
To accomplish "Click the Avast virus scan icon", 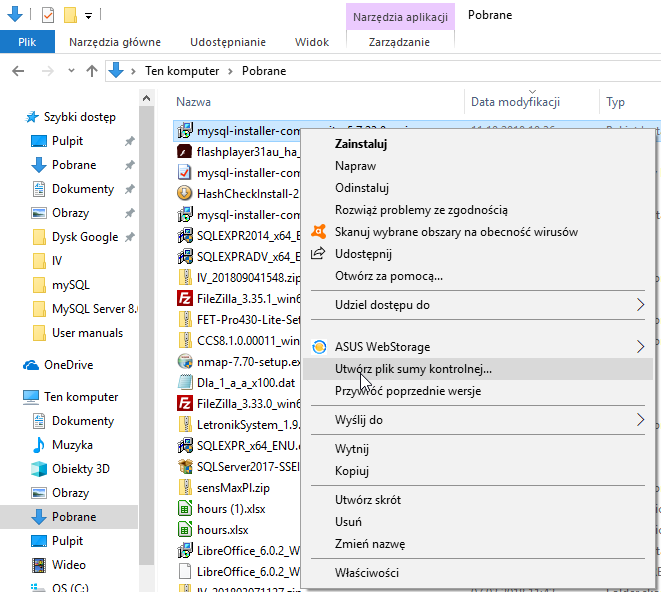I will click(x=319, y=231).
